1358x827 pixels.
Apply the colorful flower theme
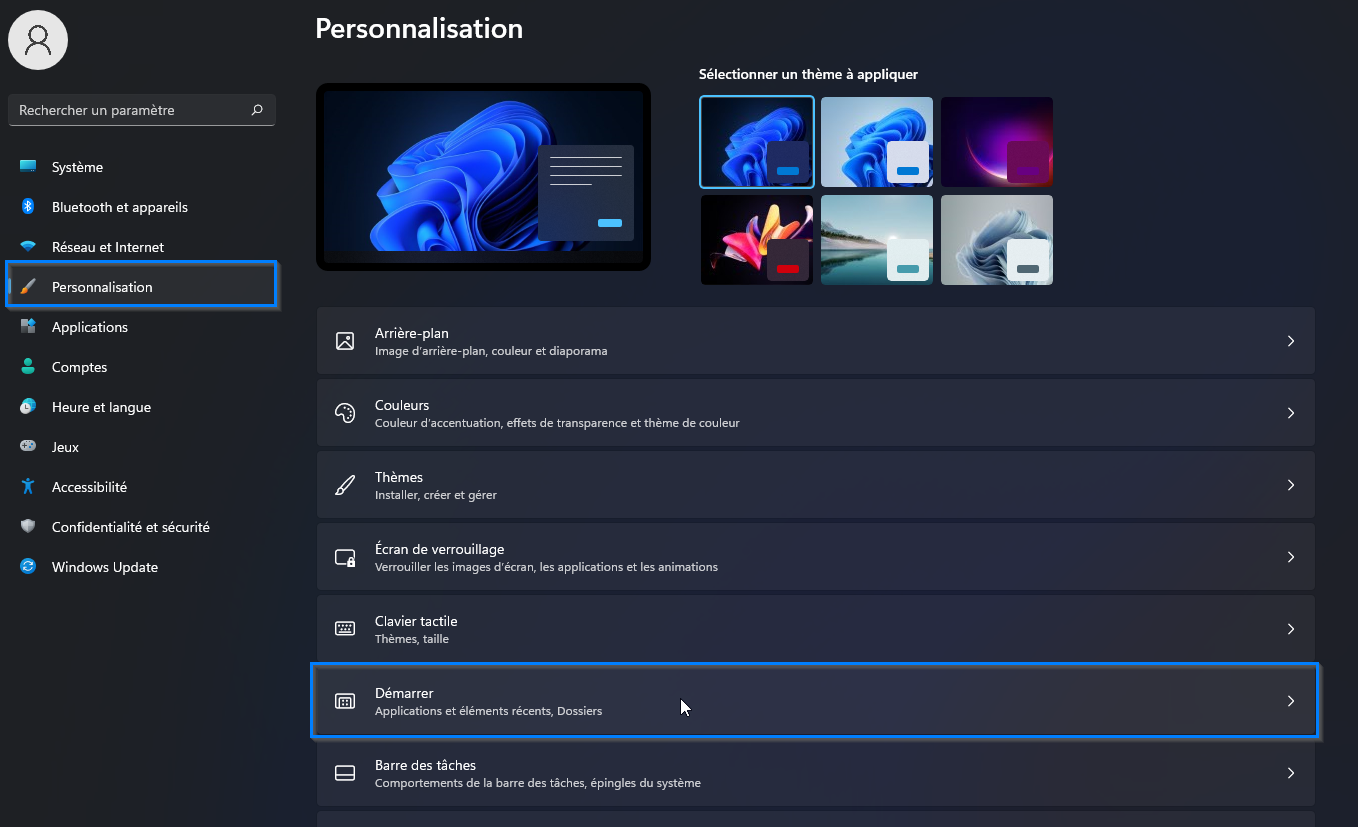point(757,240)
